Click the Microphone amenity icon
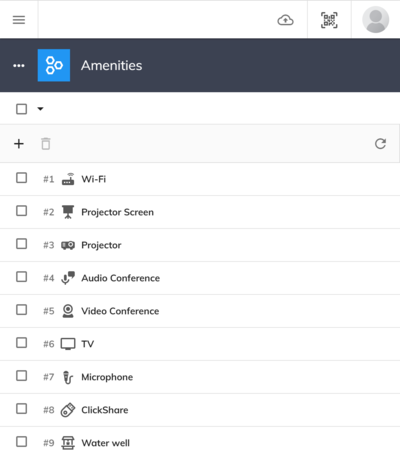This screenshot has height=455, width=400. [x=68, y=377]
